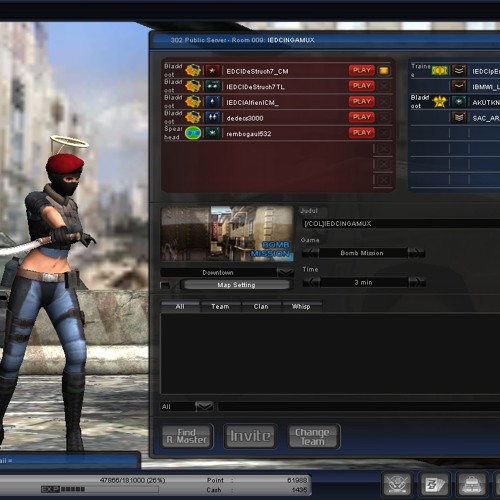Click the experience text 47866/181000
Screen dimensions: 500x500
[x=133, y=480]
